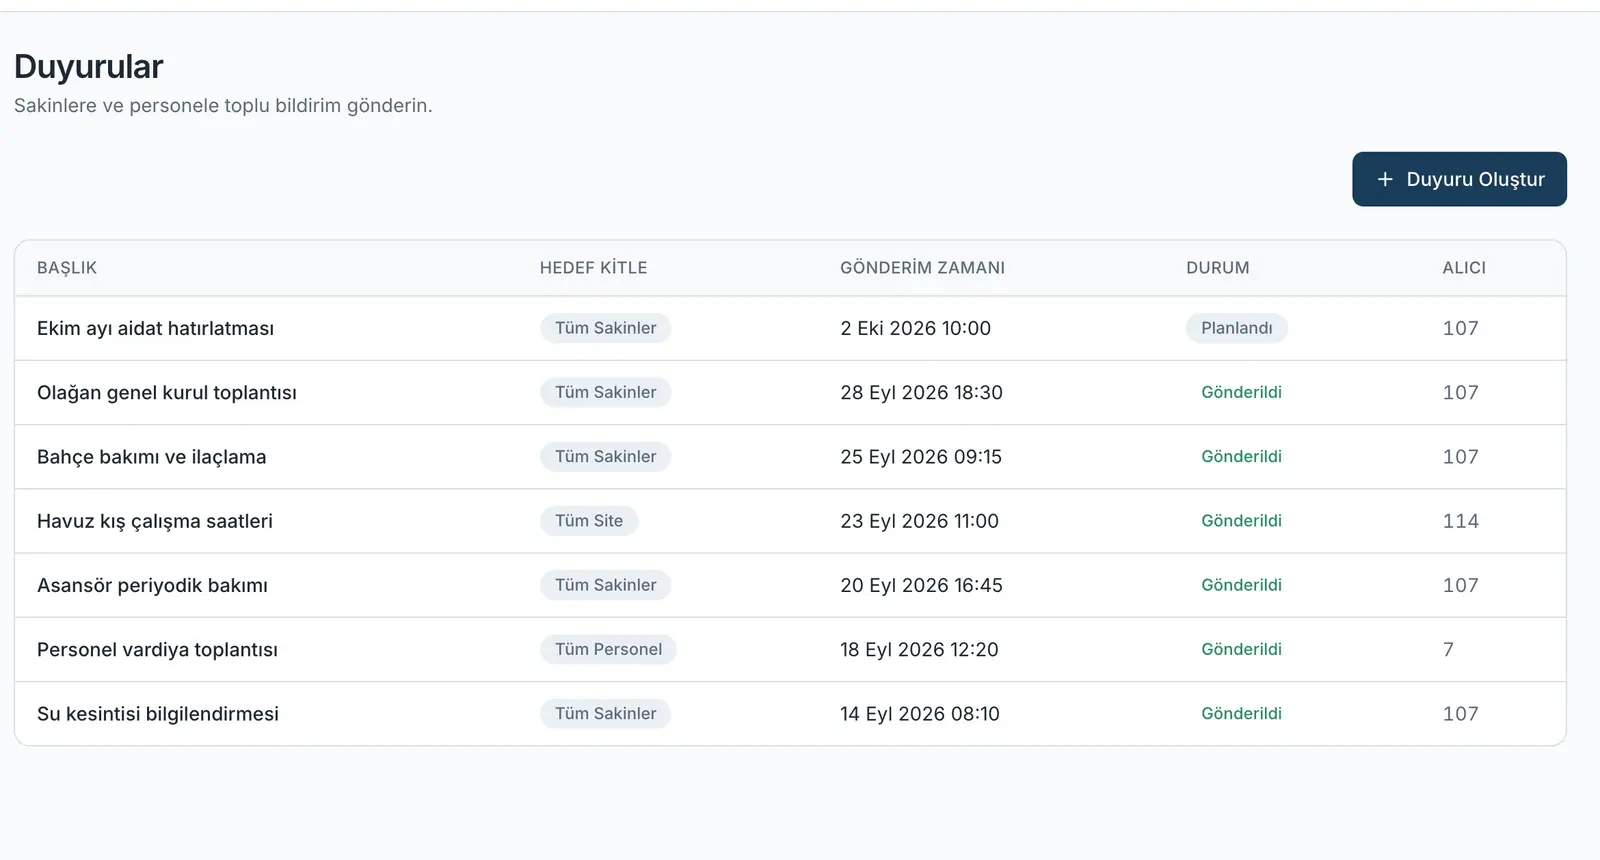1600x860 pixels.
Task: Click recipient count 114
Action: click(1461, 521)
